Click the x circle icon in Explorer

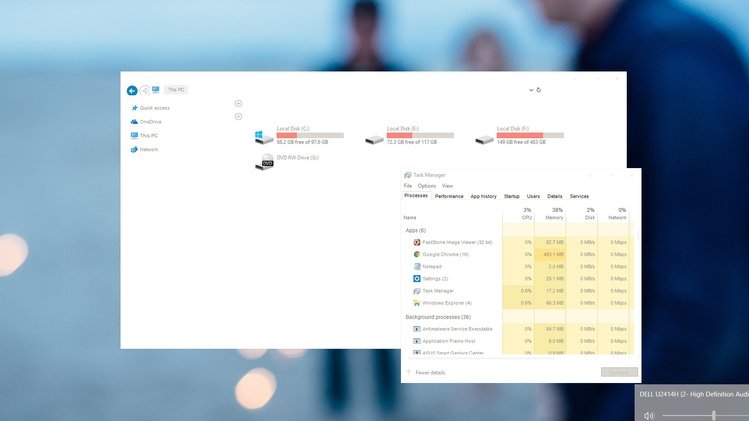coord(238,117)
